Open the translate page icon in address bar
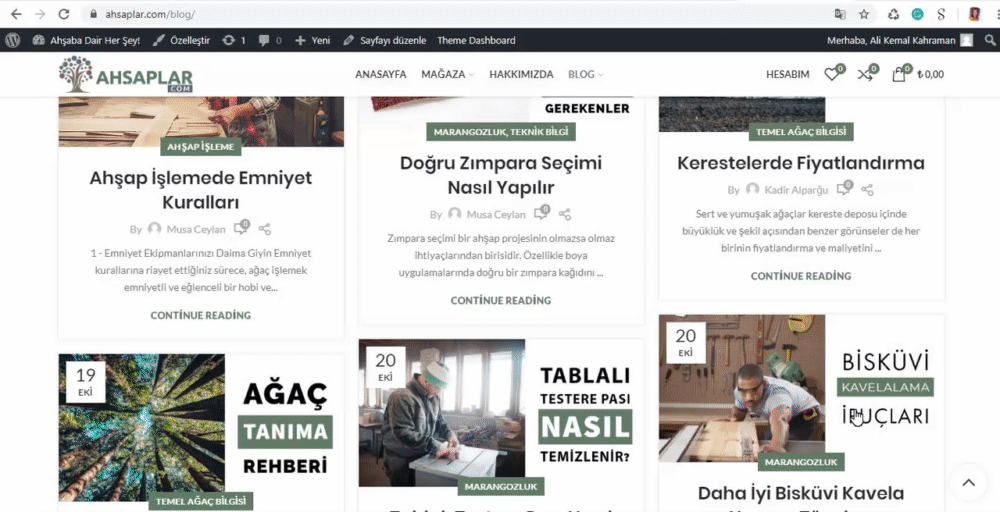This screenshot has width=1000, height=512. coord(840,14)
